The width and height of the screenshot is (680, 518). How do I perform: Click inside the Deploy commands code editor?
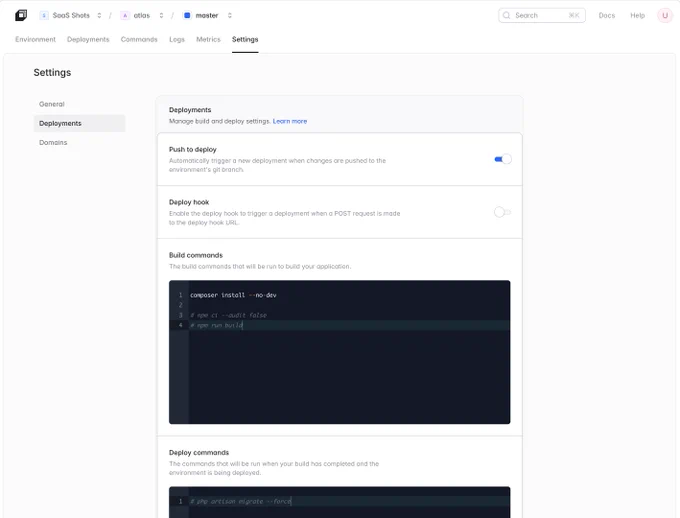(340, 502)
